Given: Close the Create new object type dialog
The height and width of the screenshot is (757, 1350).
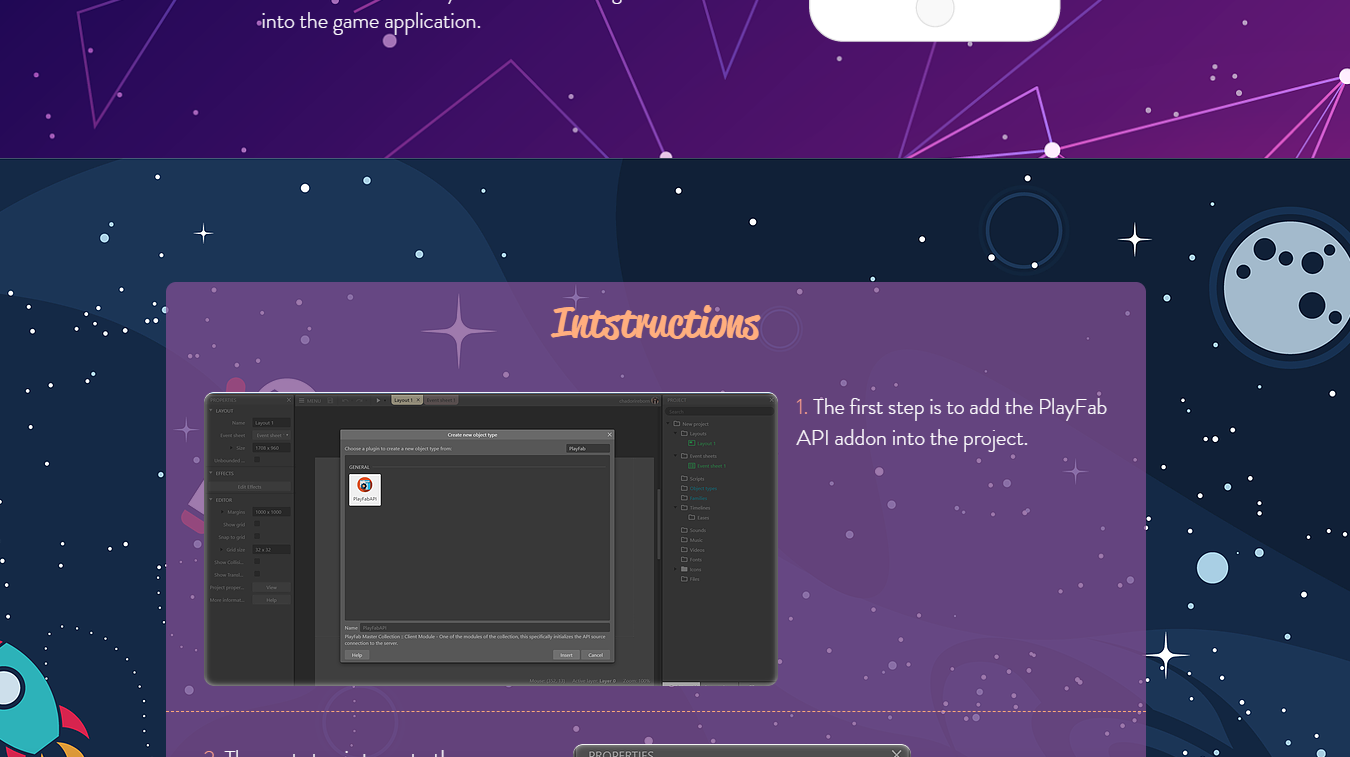Looking at the screenshot, I should 609,435.
